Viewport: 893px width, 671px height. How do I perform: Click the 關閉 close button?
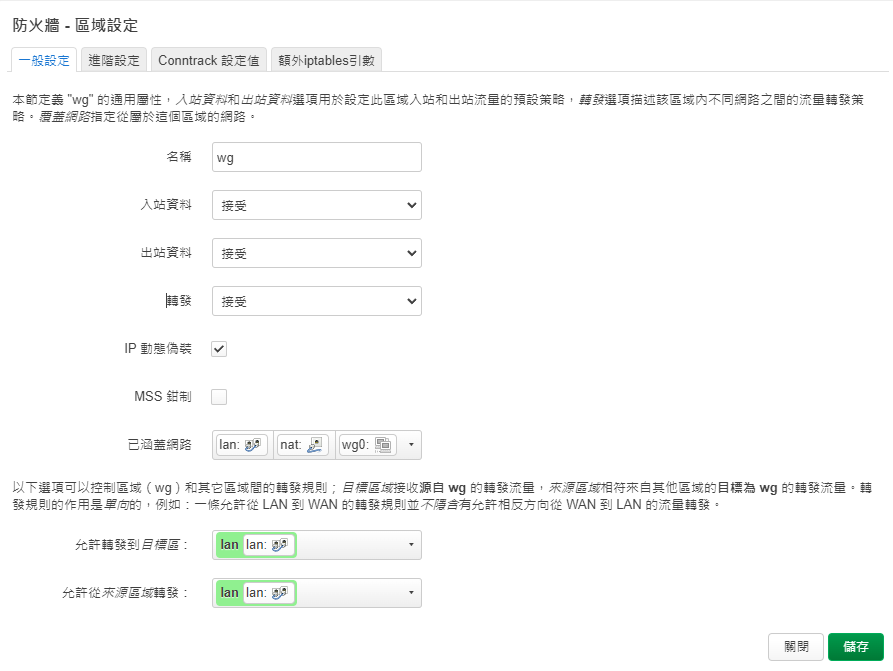pyautogui.click(x=796, y=646)
